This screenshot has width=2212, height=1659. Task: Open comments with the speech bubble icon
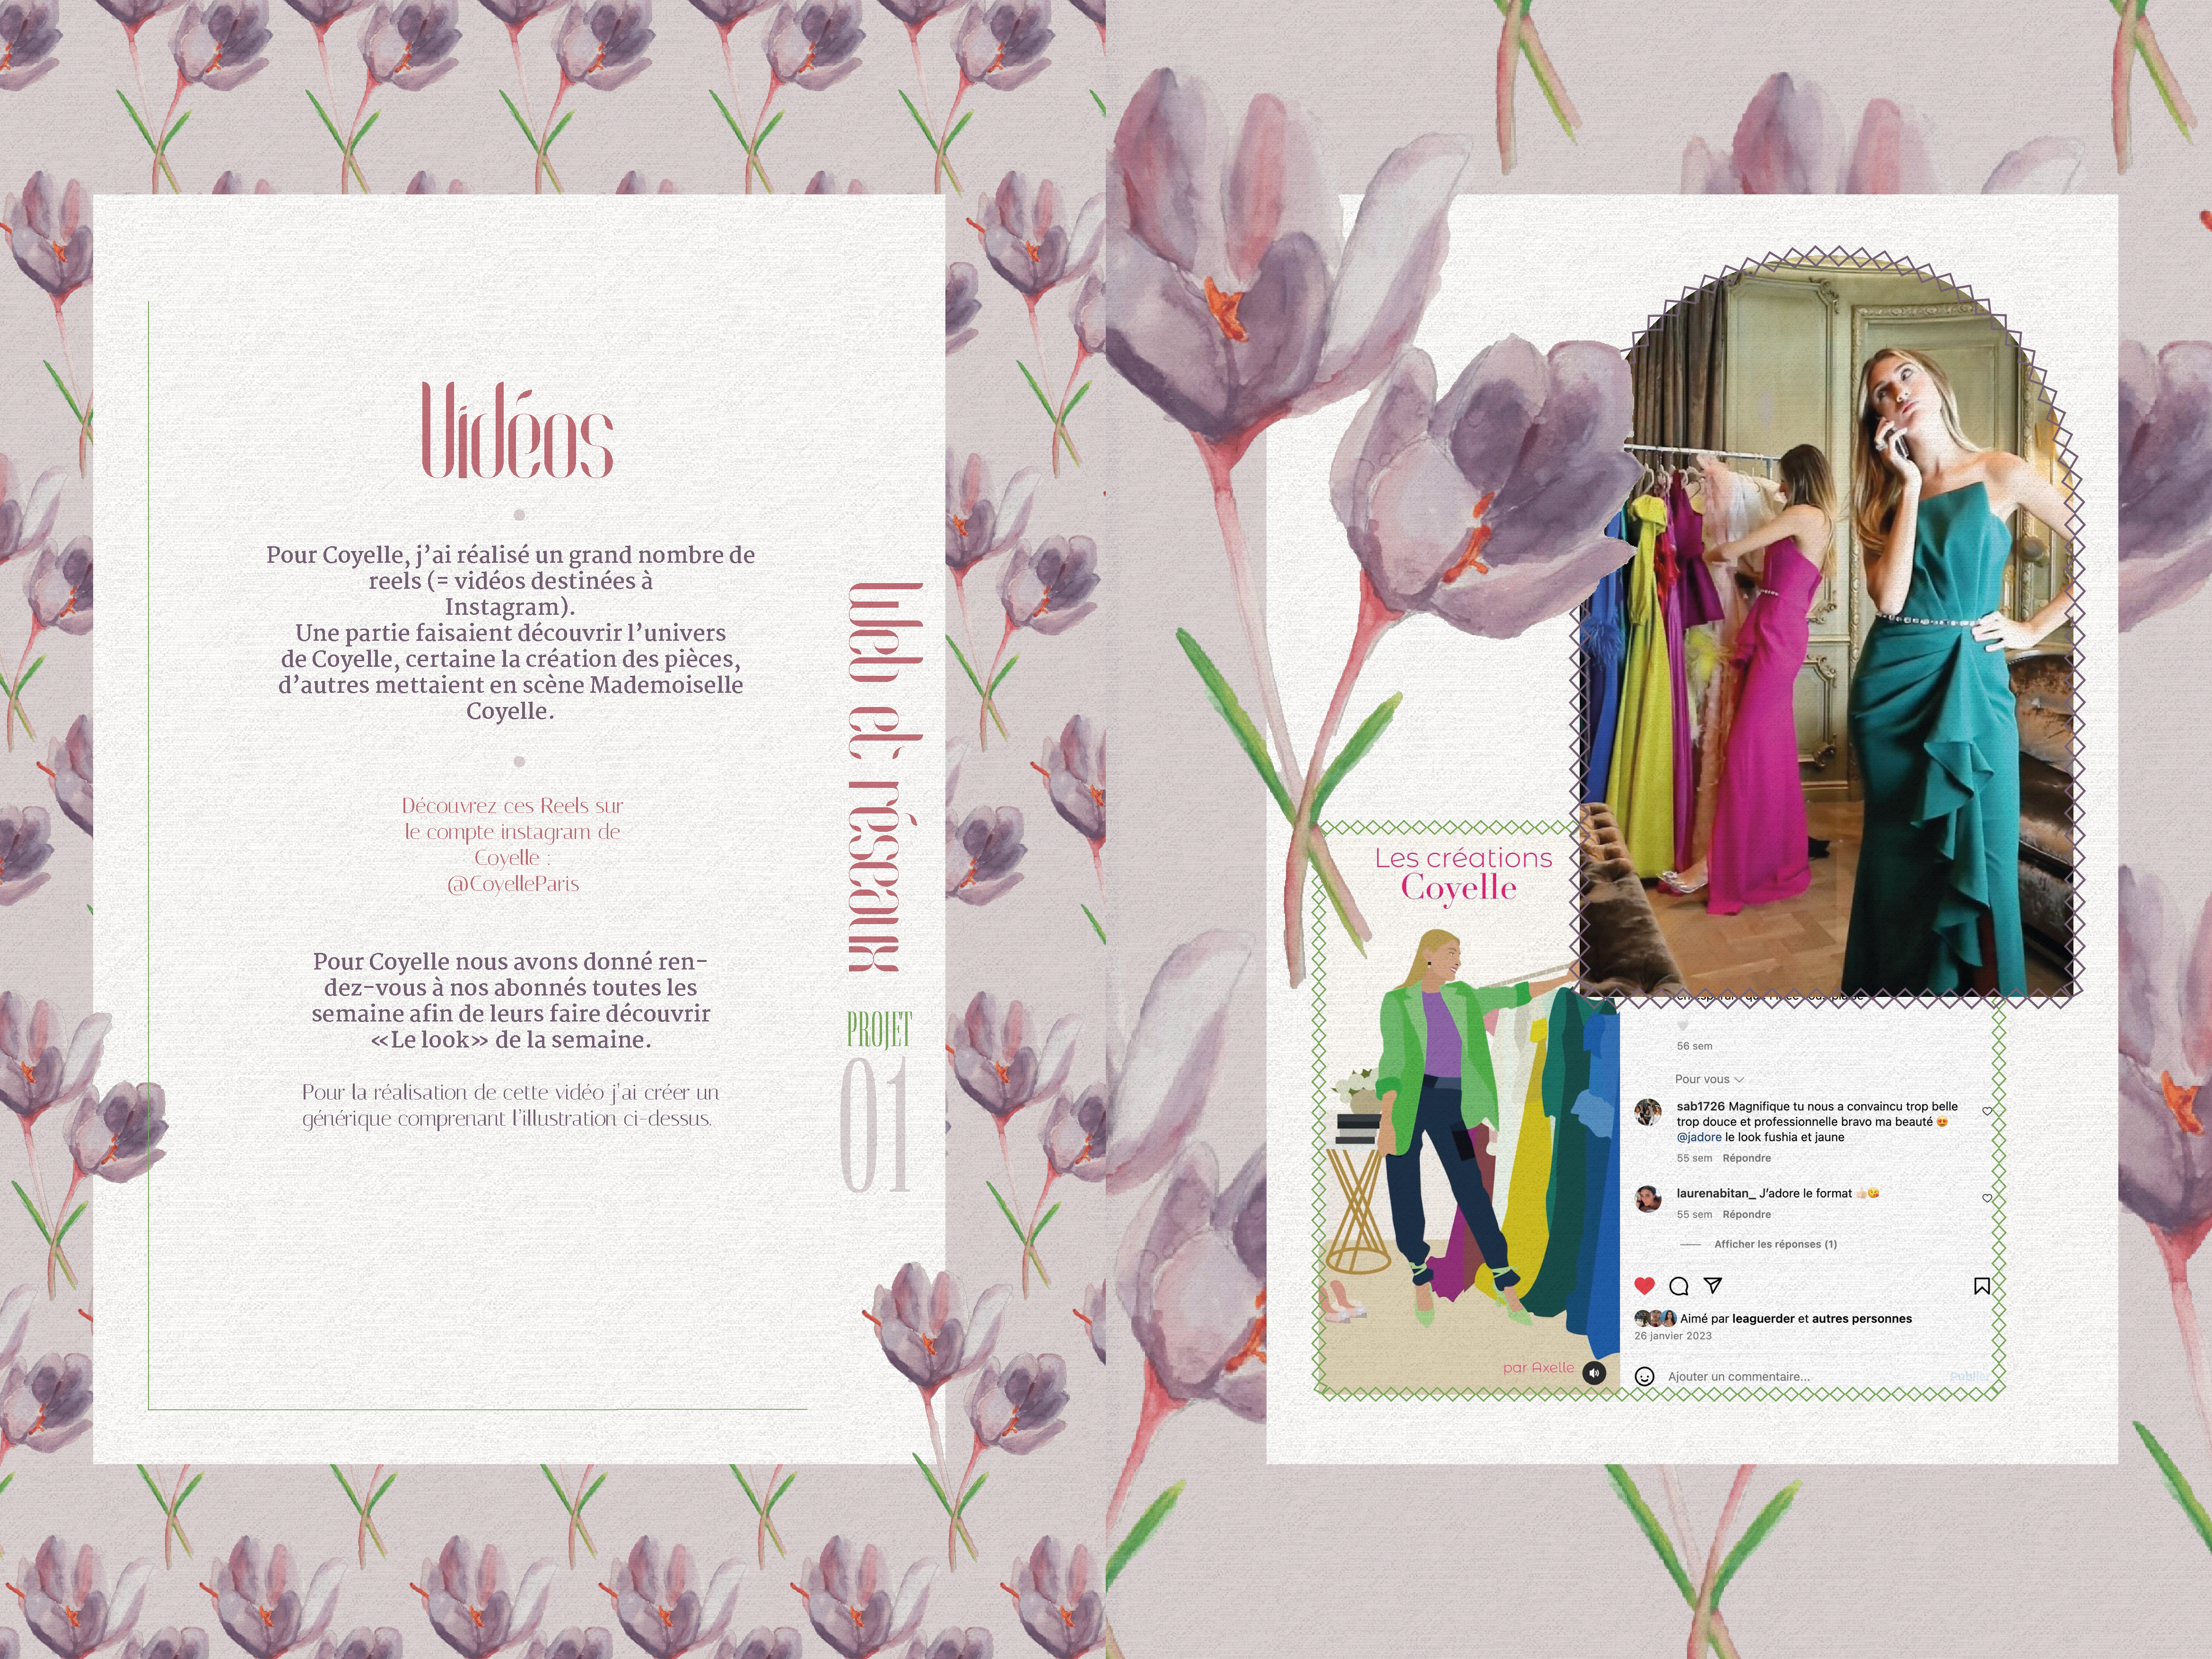click(1679, 1286)
